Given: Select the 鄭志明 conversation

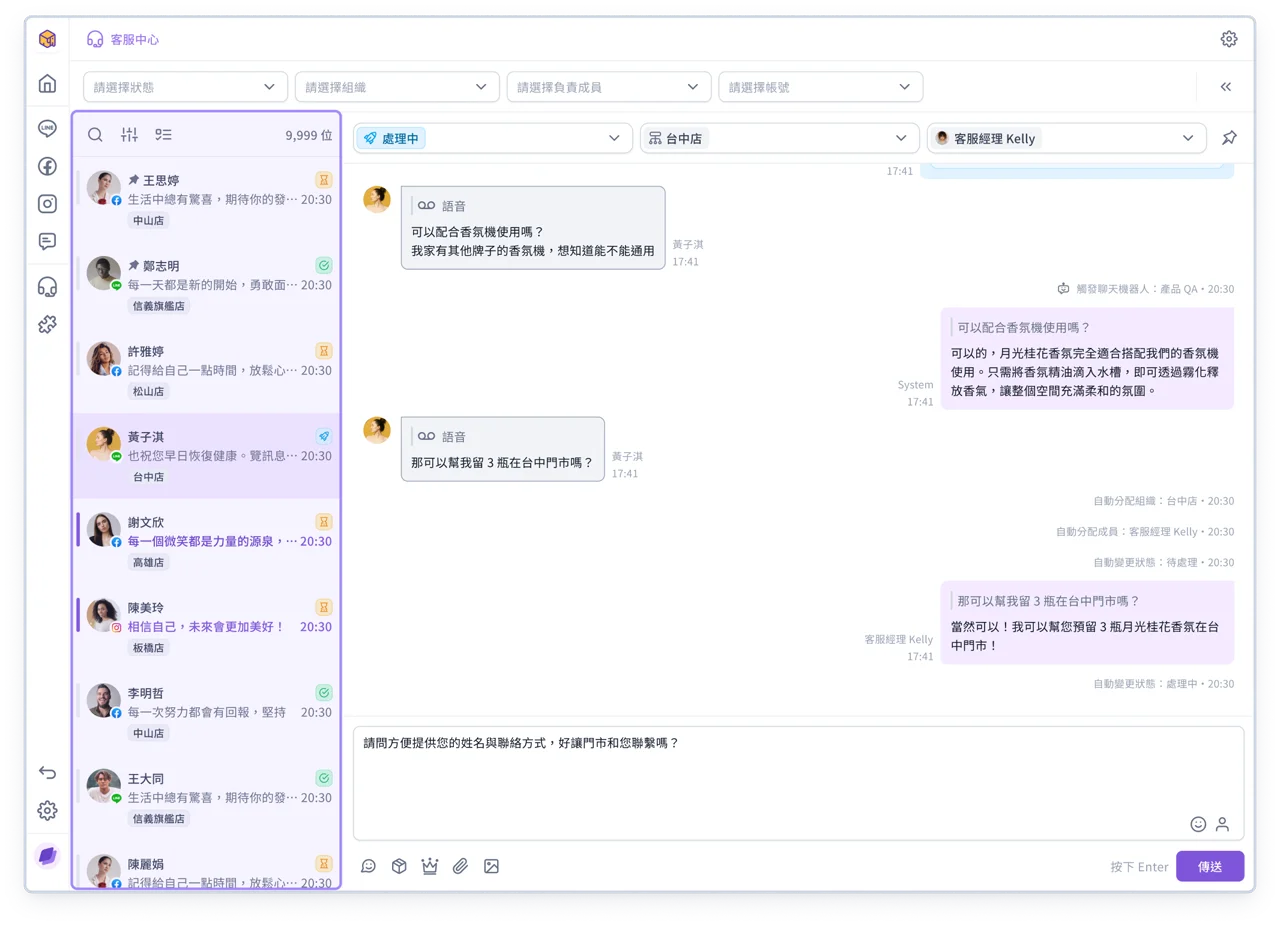Looking at the screenshot, I should [206, 285].
